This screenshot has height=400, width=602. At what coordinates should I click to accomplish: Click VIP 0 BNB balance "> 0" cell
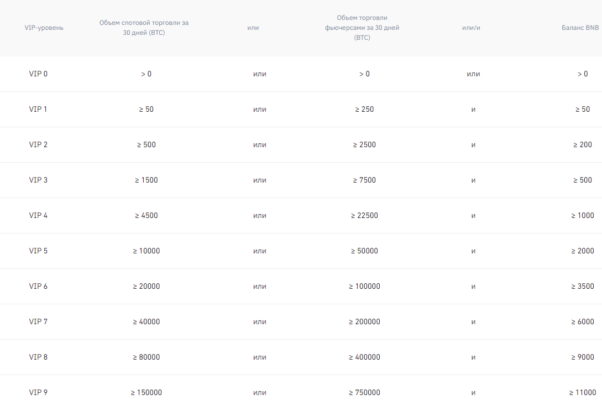[x=582, y=74]
